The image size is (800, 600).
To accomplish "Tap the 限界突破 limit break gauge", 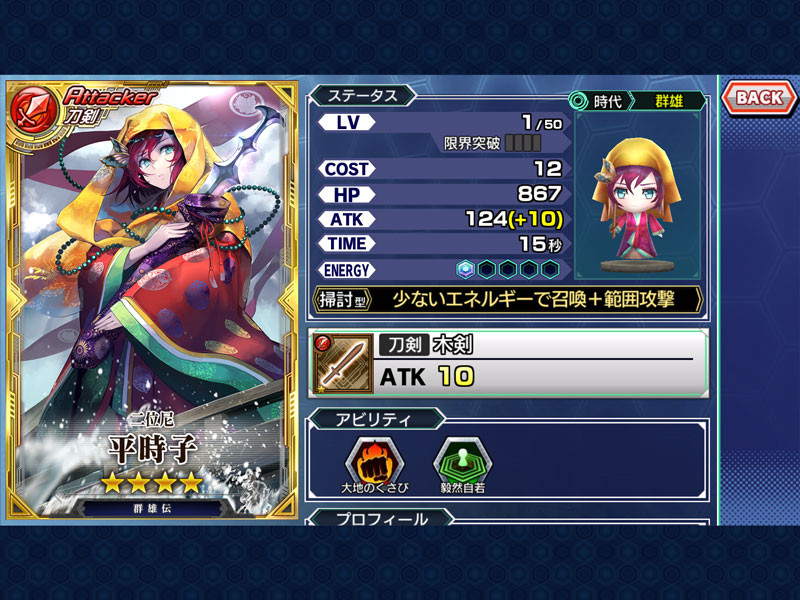I will pos(523,143).
